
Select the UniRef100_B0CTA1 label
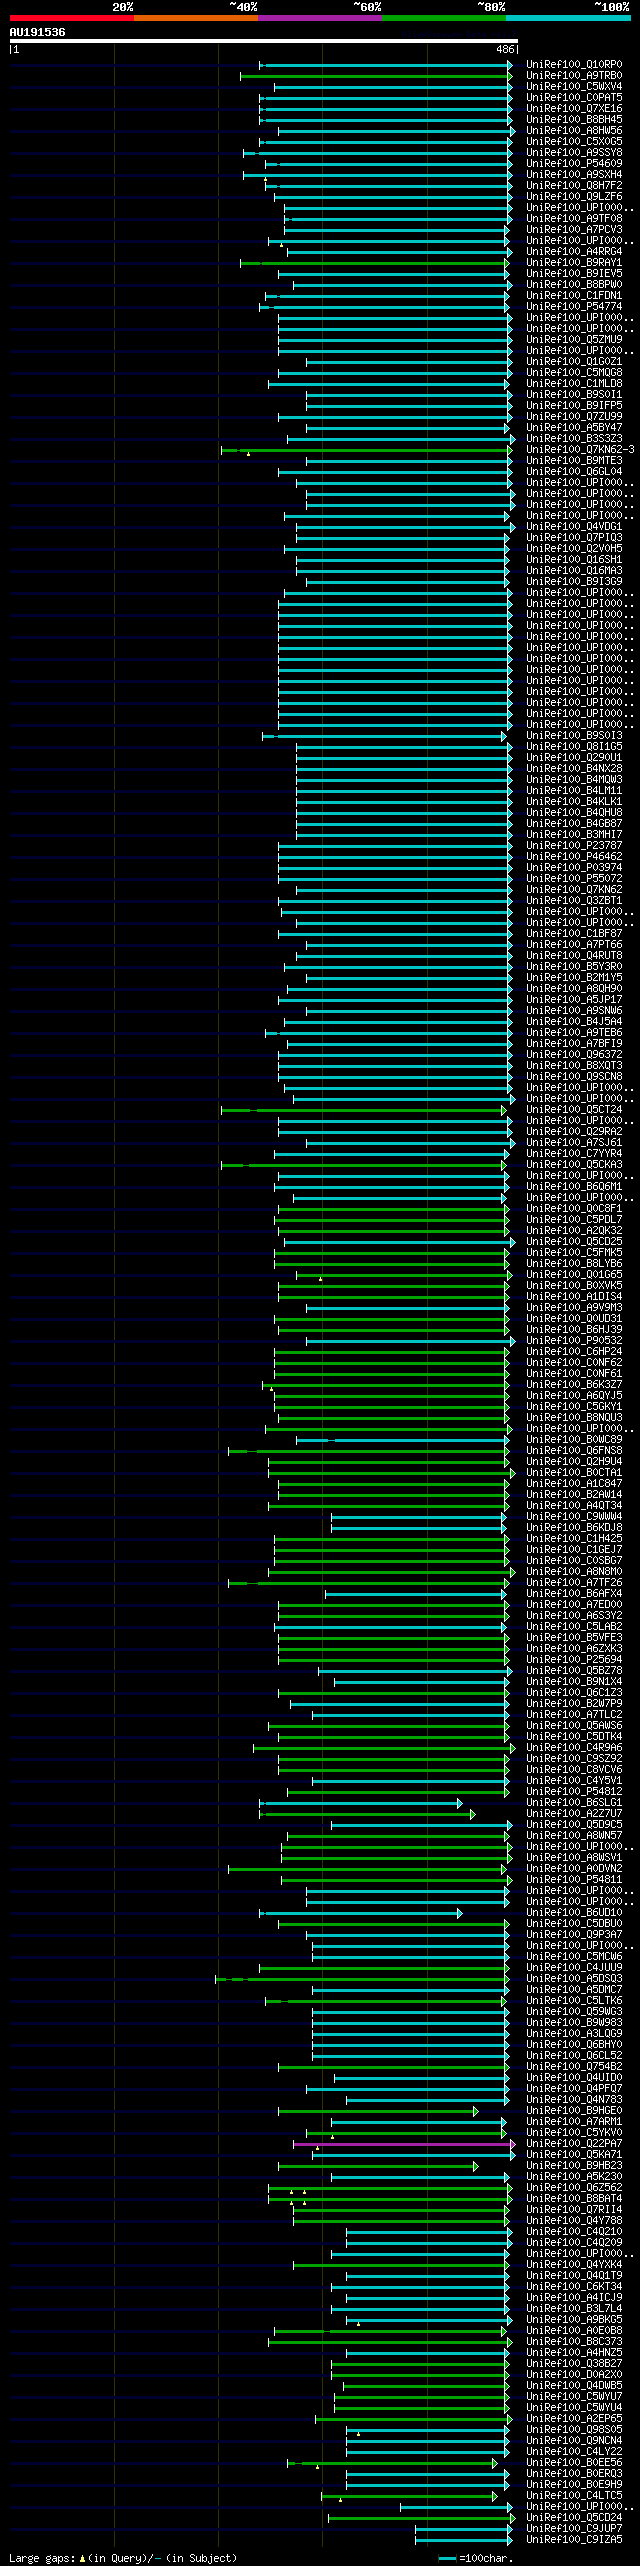pyautogui.click(x=574, y=1473)
